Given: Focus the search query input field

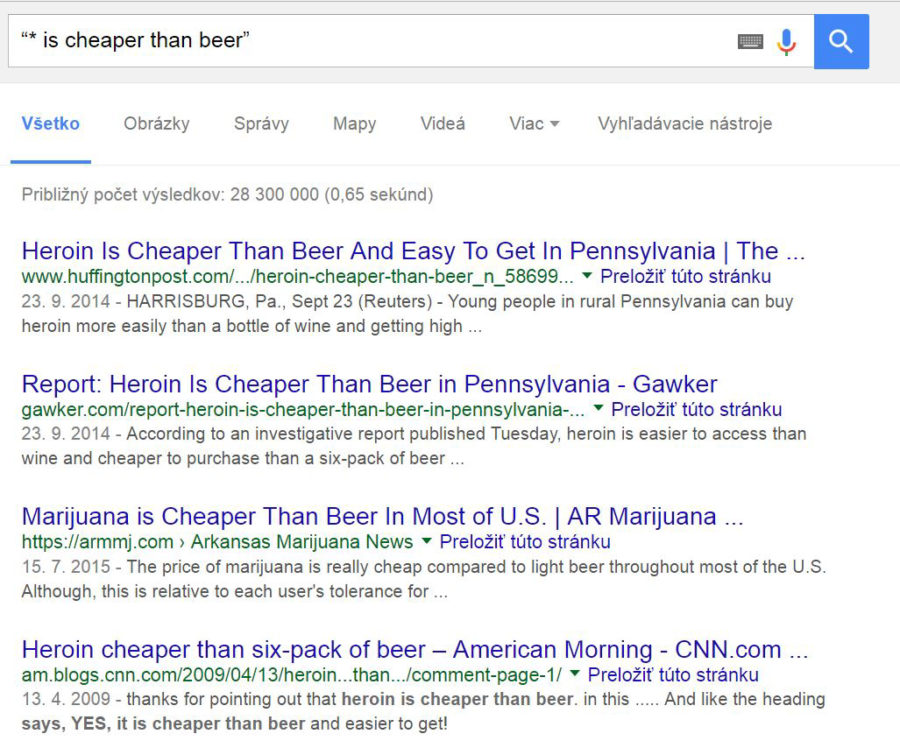Looking at the screenshot, I should tap(373, 41).
